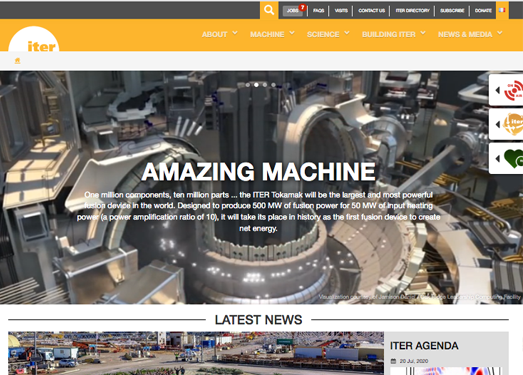Expand the News & Media dropdown

(470, 34)
